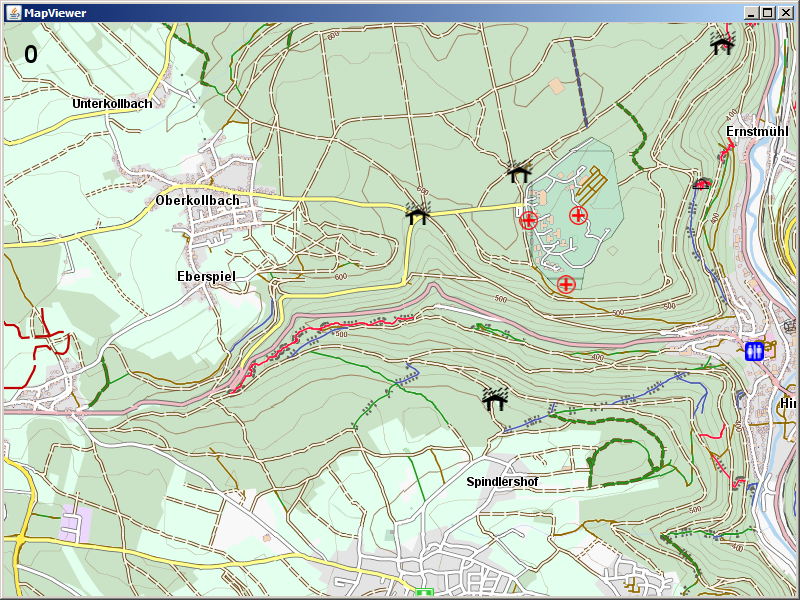
Task: Open the Java icon window menu in title bar
Action: 11,12
